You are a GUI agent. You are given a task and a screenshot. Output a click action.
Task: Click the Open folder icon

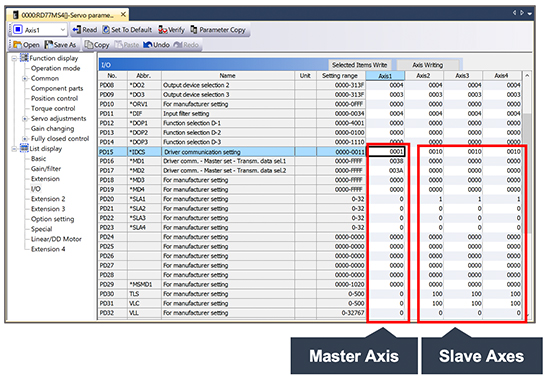[x=17, y=45]
